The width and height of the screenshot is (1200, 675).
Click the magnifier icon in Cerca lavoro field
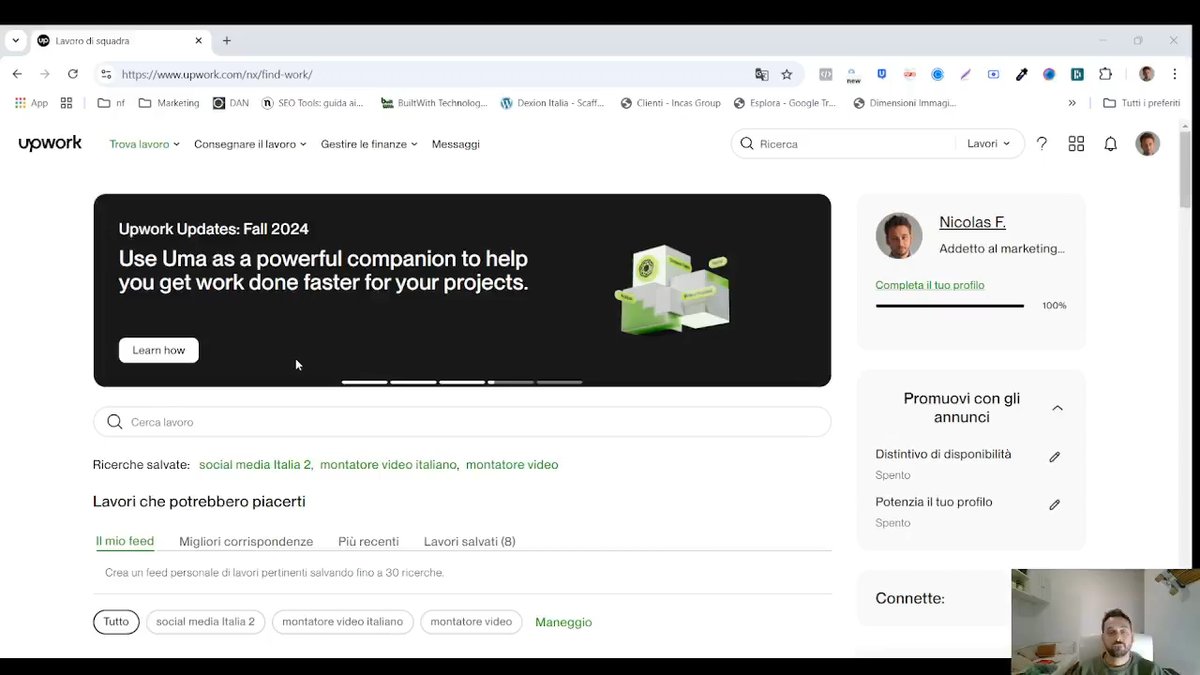pyautogui.click(x=115, y=422)
